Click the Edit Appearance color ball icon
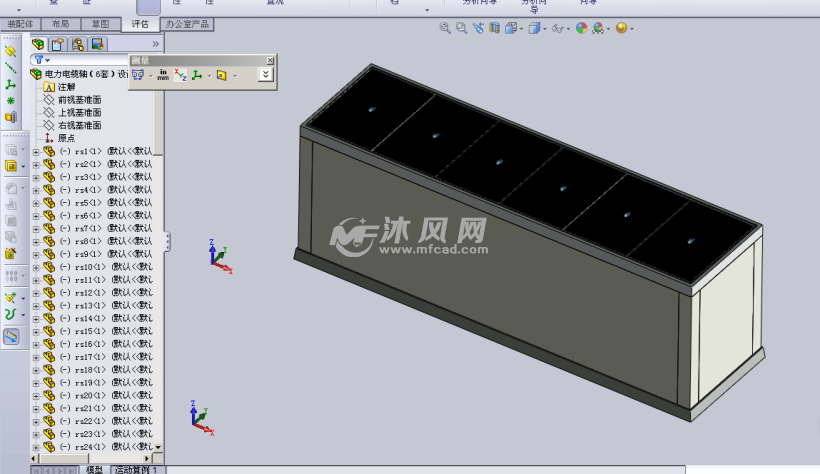Viewport: 820px width, 474px height. pos(582,28)
